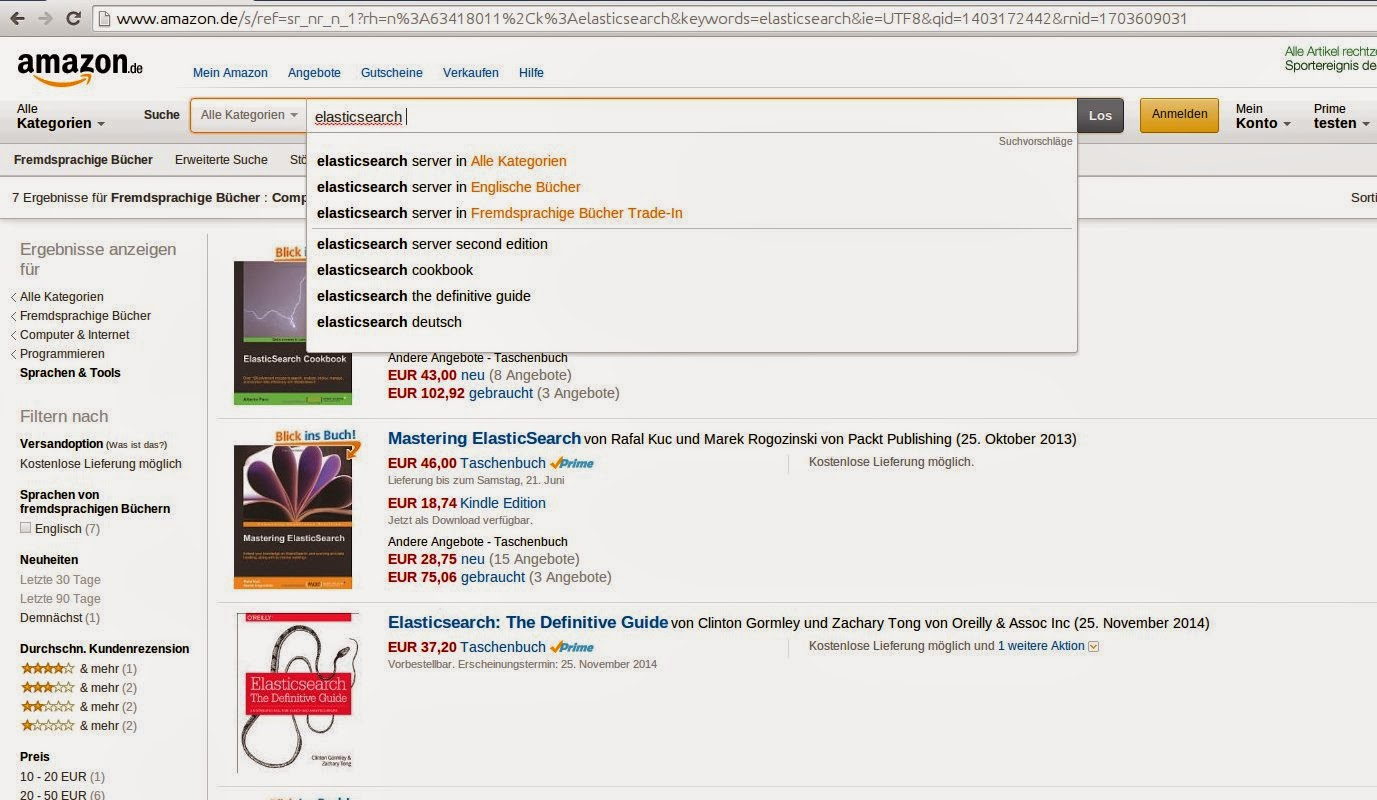1377x800 pixels.
Task: Filter Neuheiten by Letzte 30 Tage
Action: [x=60, y=580]
